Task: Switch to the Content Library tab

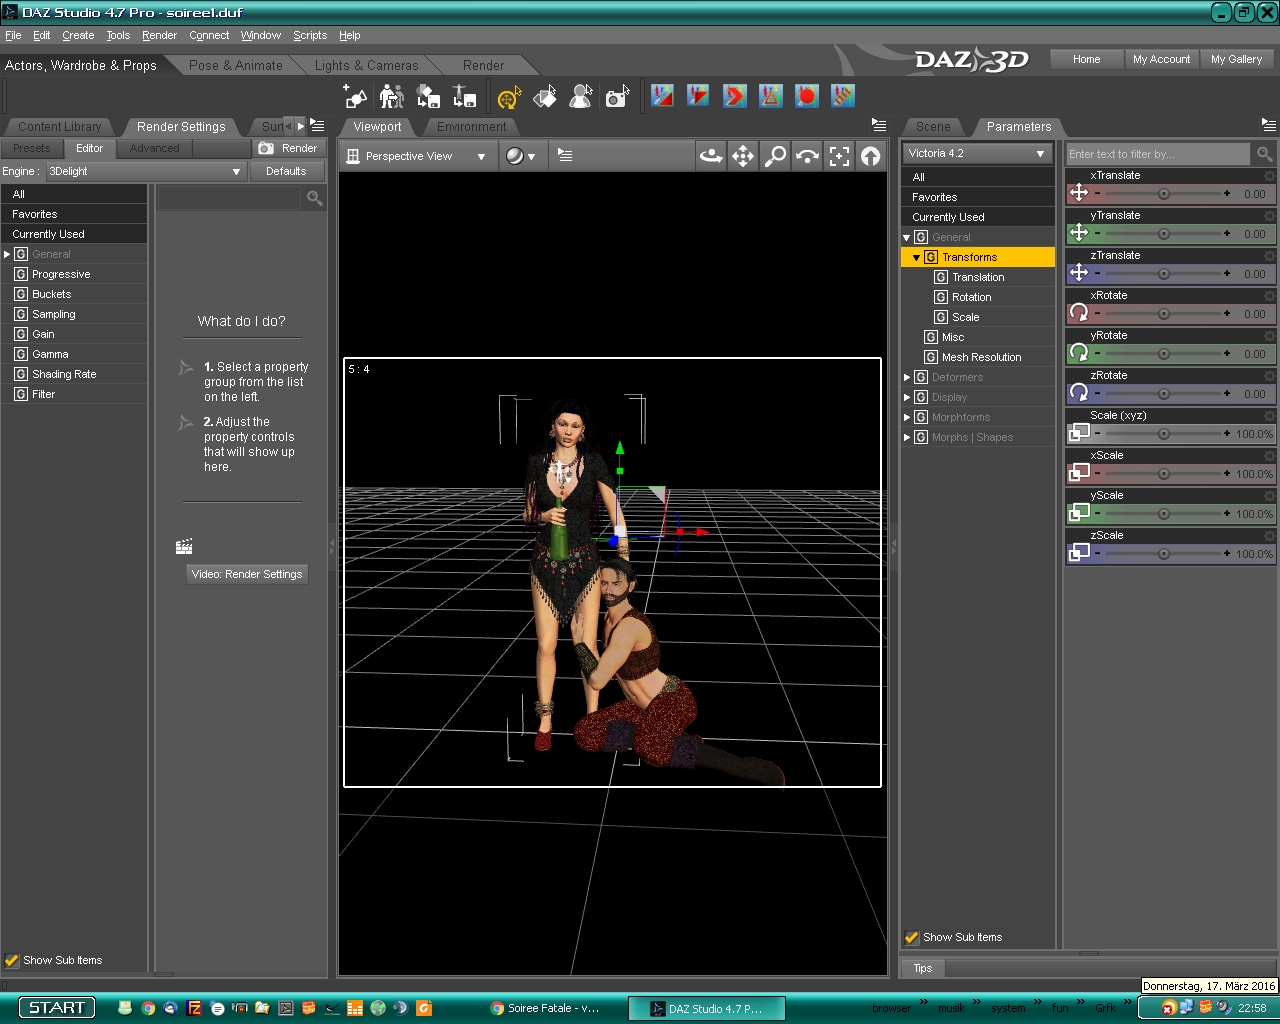Action: [x=60, y=127]
